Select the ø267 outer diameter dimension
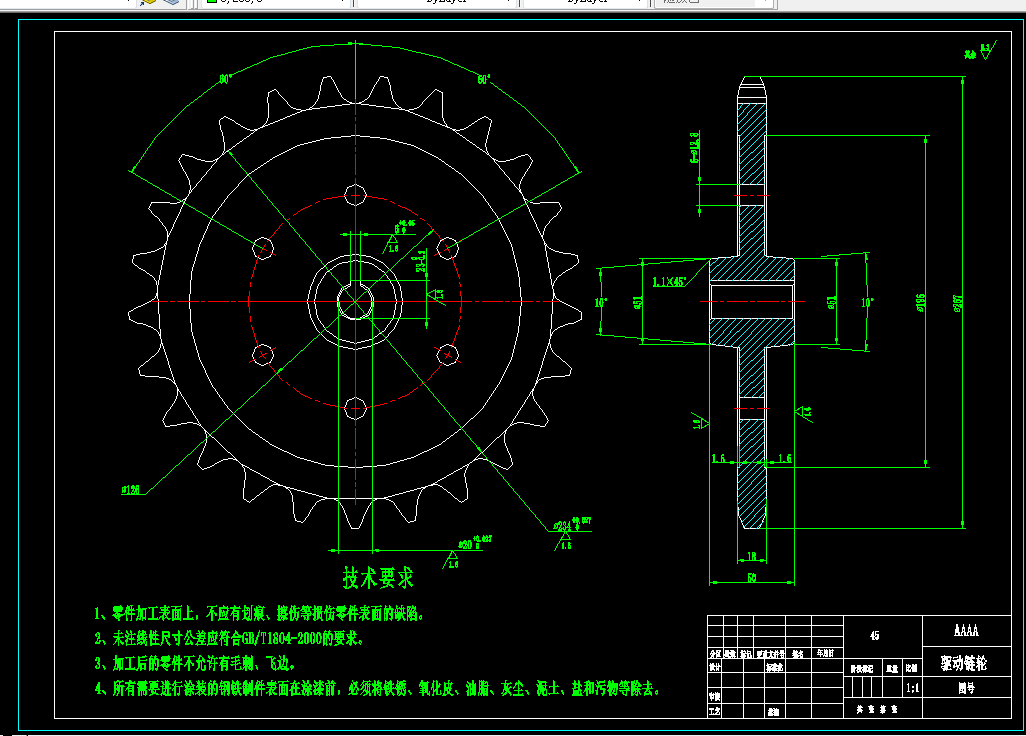The height and width of the screenshot is (736, 1026). tap(958, 303)
